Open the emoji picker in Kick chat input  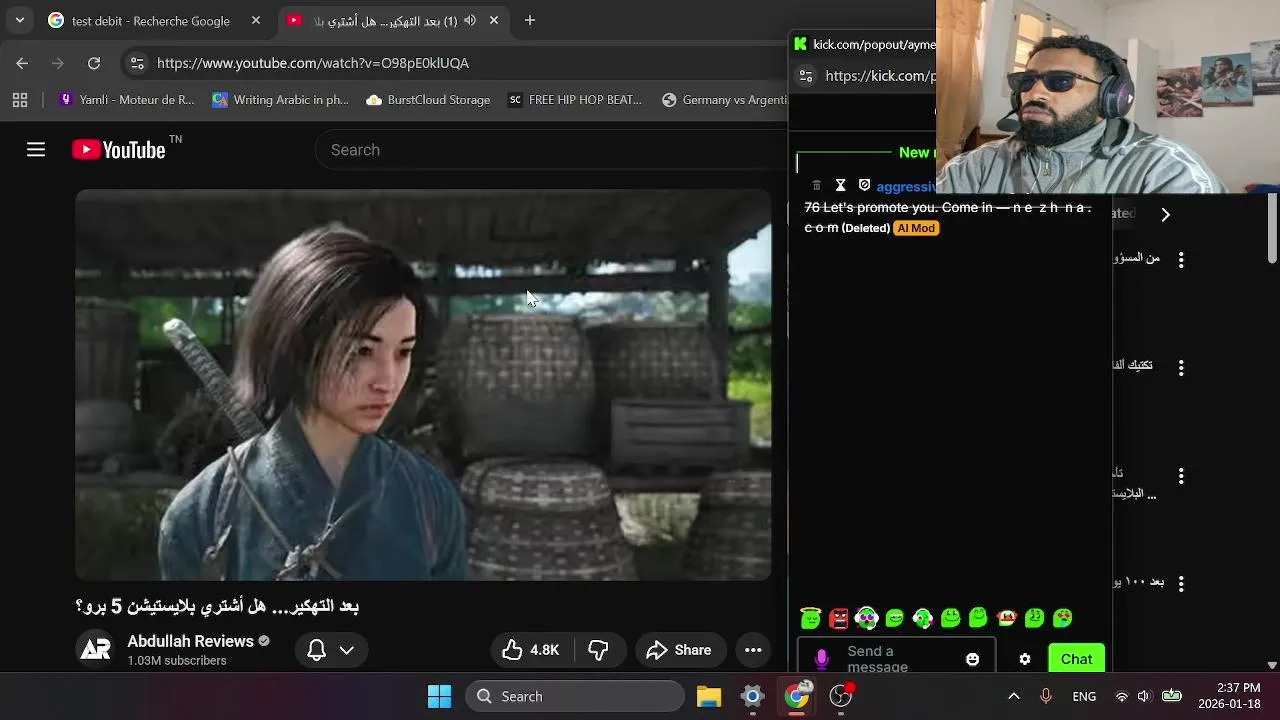[972, 659]
